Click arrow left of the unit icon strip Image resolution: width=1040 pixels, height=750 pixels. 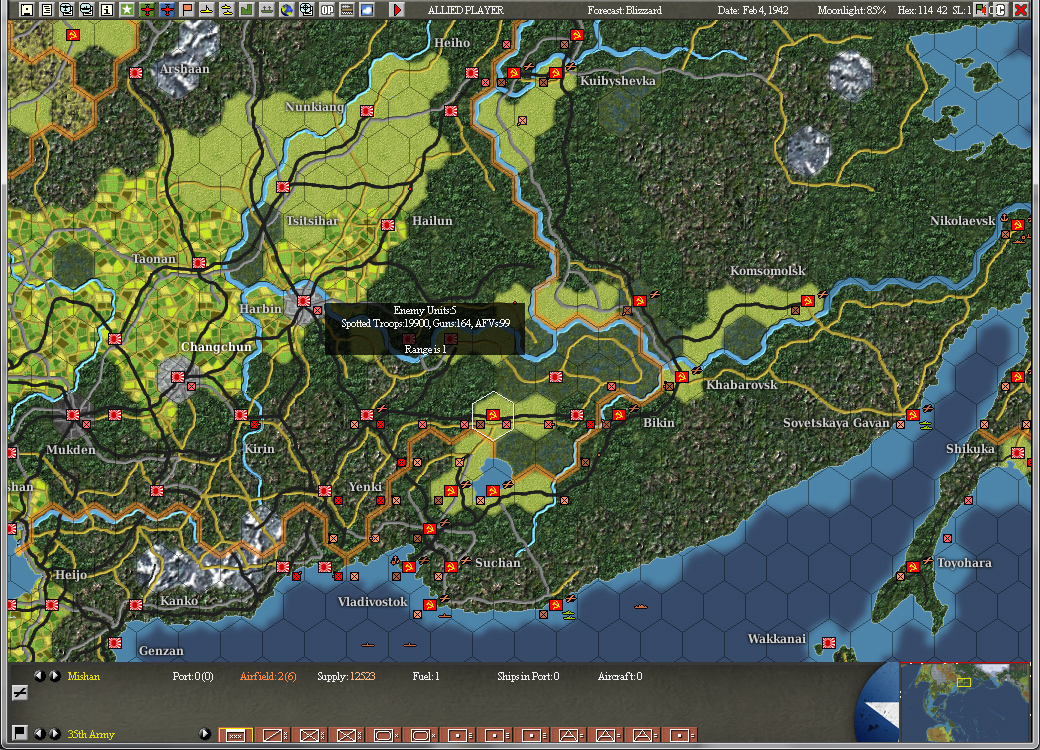[x=204, y=733]
